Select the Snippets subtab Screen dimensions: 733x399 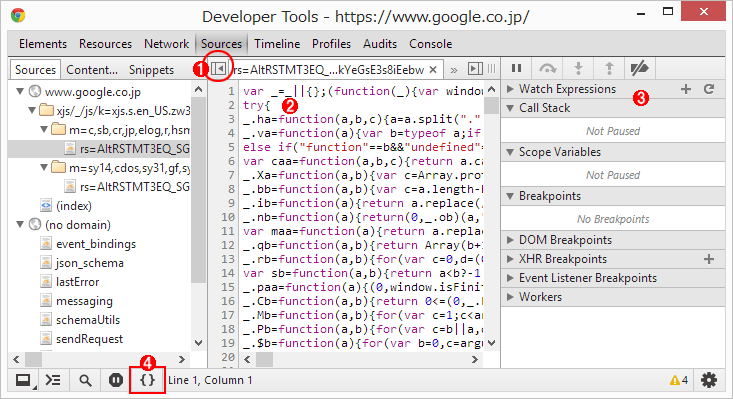[151, 70]
